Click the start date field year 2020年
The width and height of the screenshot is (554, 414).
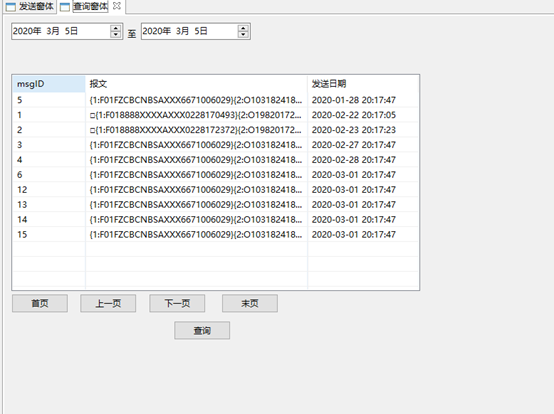point(27,31)
